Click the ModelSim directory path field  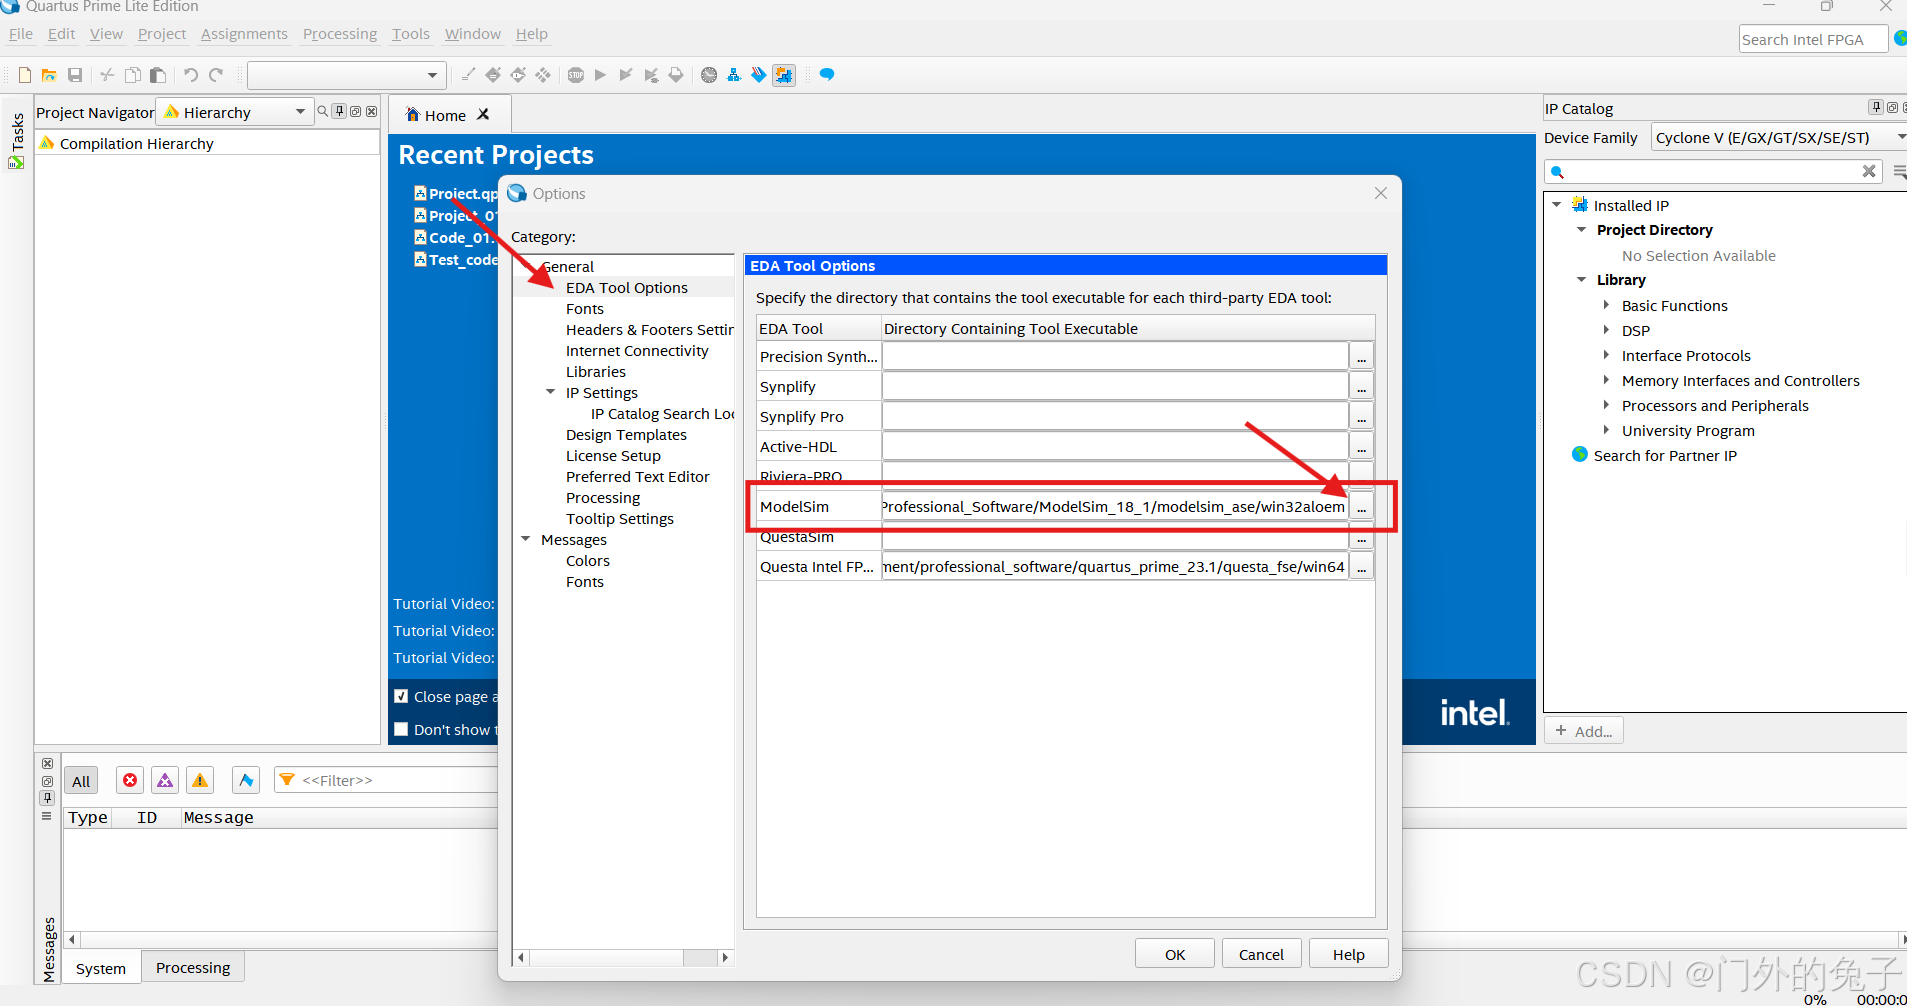click(x=1114, y=507)
